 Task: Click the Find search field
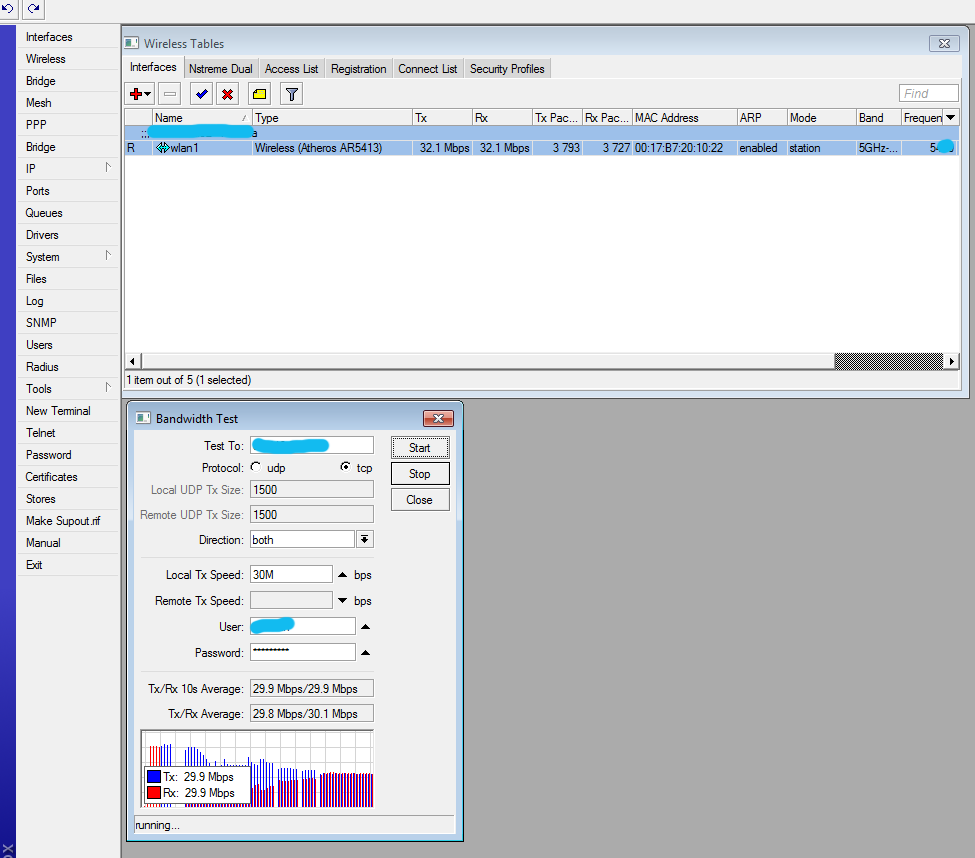click(928, 94)
